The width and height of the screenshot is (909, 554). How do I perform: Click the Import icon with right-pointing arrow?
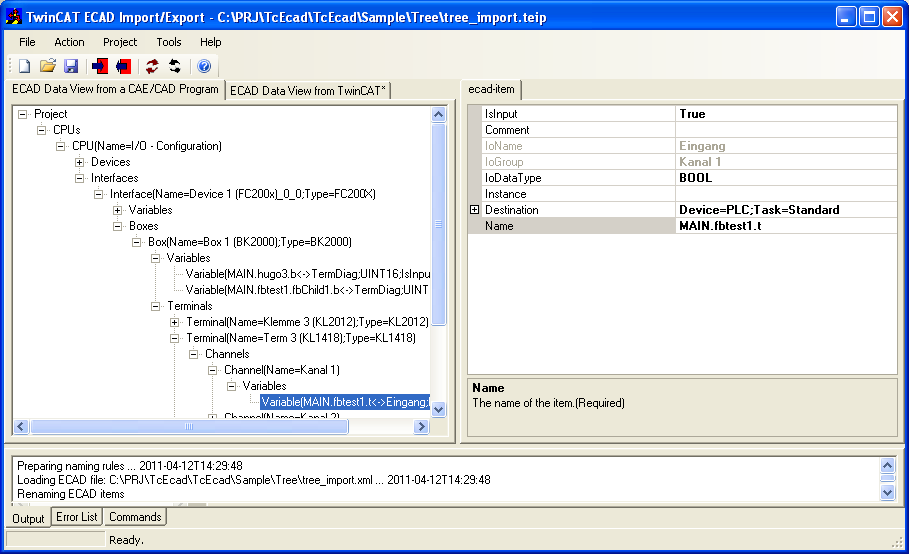pyautogui.click(x=100, y=66)
